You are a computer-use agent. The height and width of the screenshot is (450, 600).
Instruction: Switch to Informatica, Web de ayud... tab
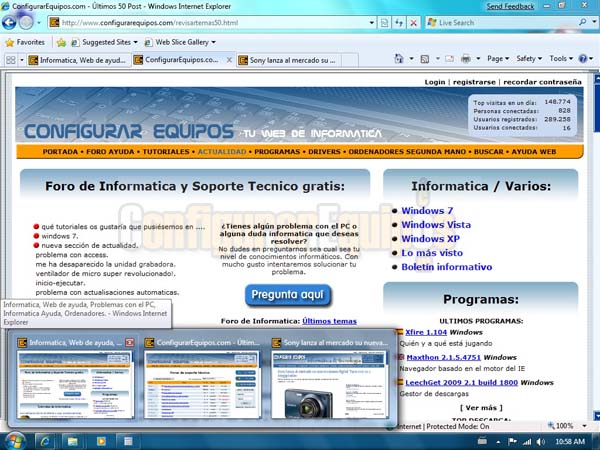(x=78, y=60)
